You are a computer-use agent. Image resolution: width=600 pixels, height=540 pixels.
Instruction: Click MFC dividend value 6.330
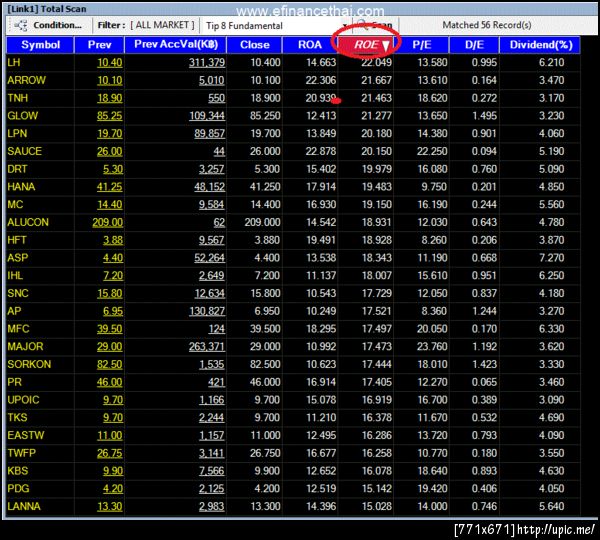551,329
